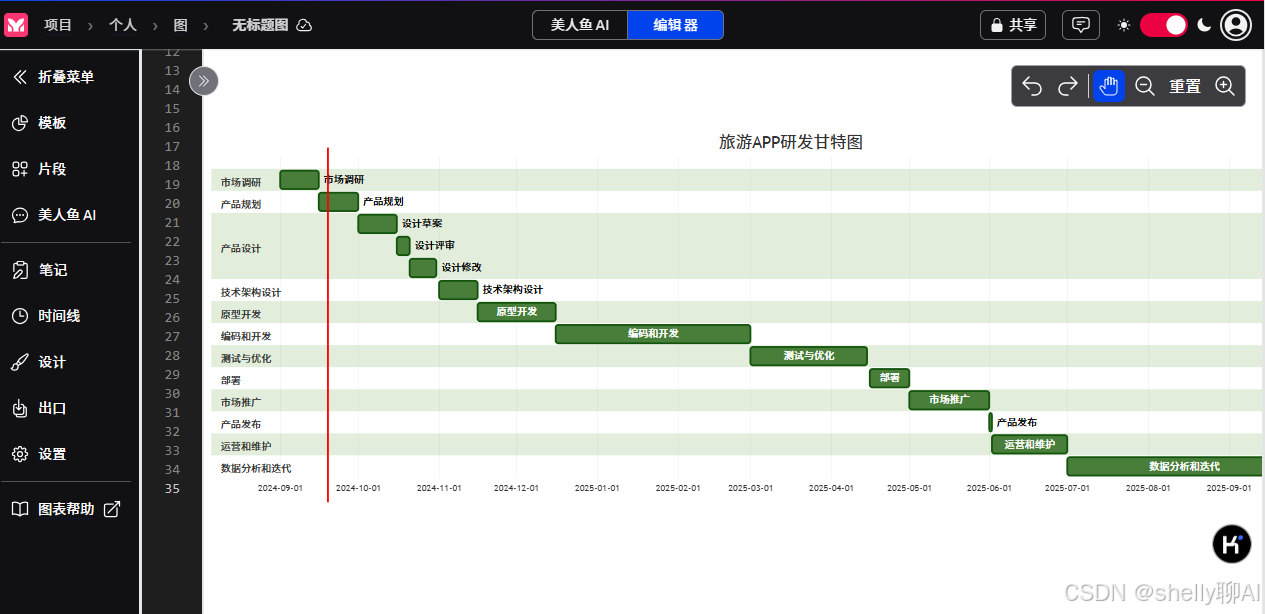Zoom out the diagram
The image size is (1265, 614).
coord(1145,86)
